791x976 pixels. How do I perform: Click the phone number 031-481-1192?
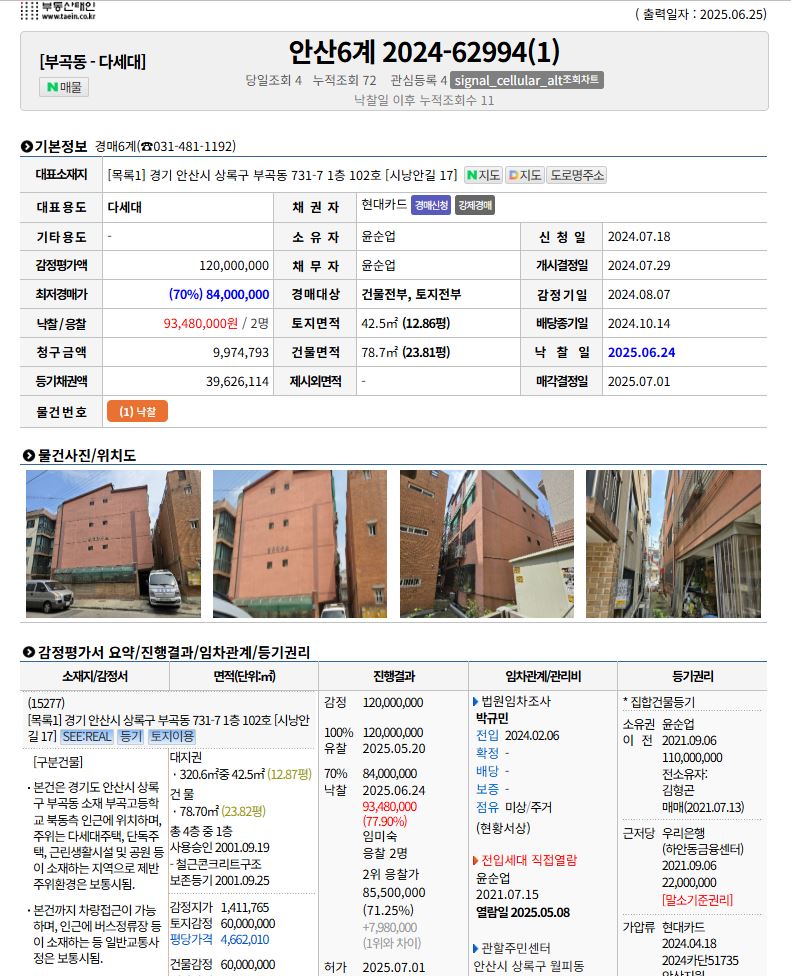[194, 146]
